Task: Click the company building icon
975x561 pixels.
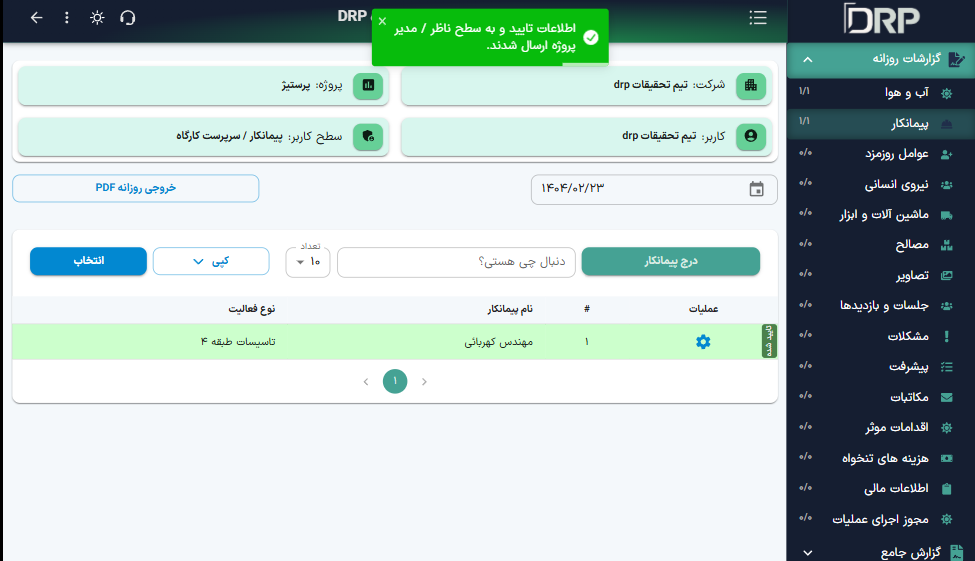Action: 751,85
